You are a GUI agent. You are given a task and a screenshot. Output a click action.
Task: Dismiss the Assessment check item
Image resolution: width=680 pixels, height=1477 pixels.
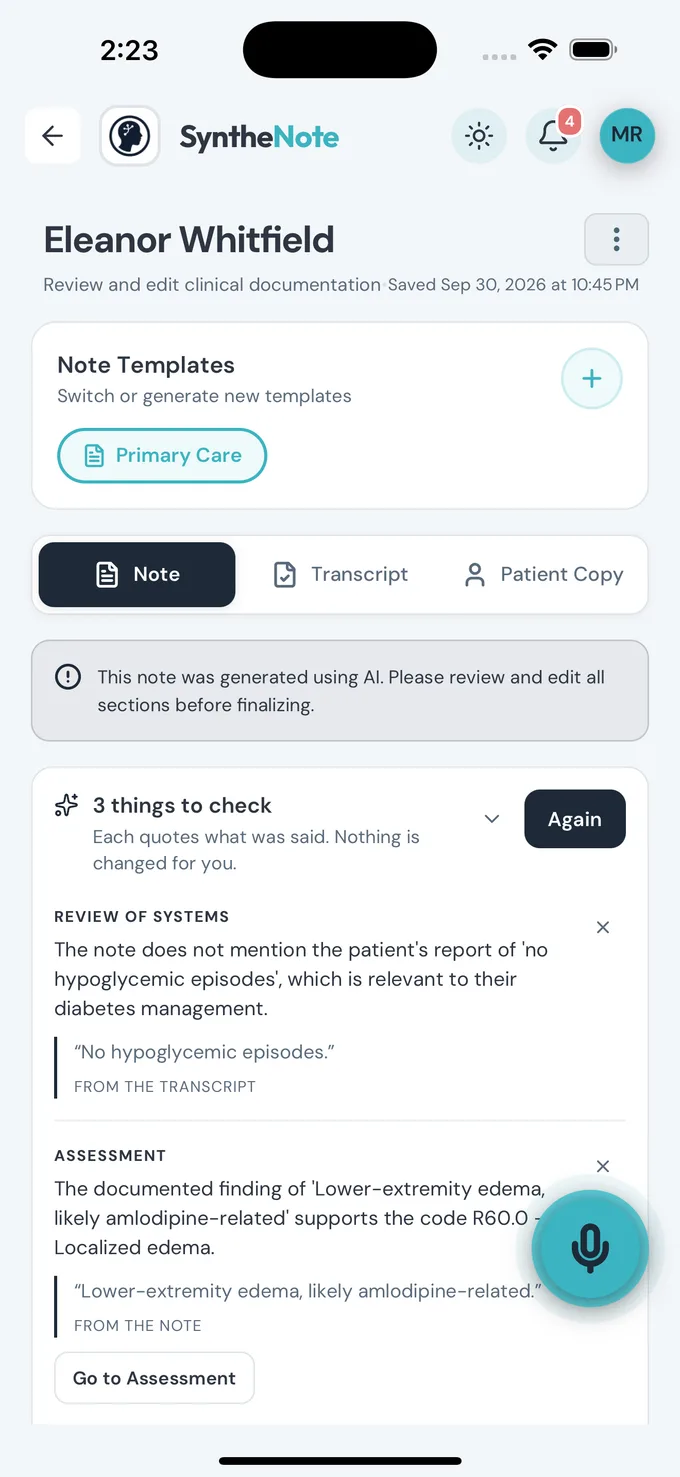point(603,1166)
